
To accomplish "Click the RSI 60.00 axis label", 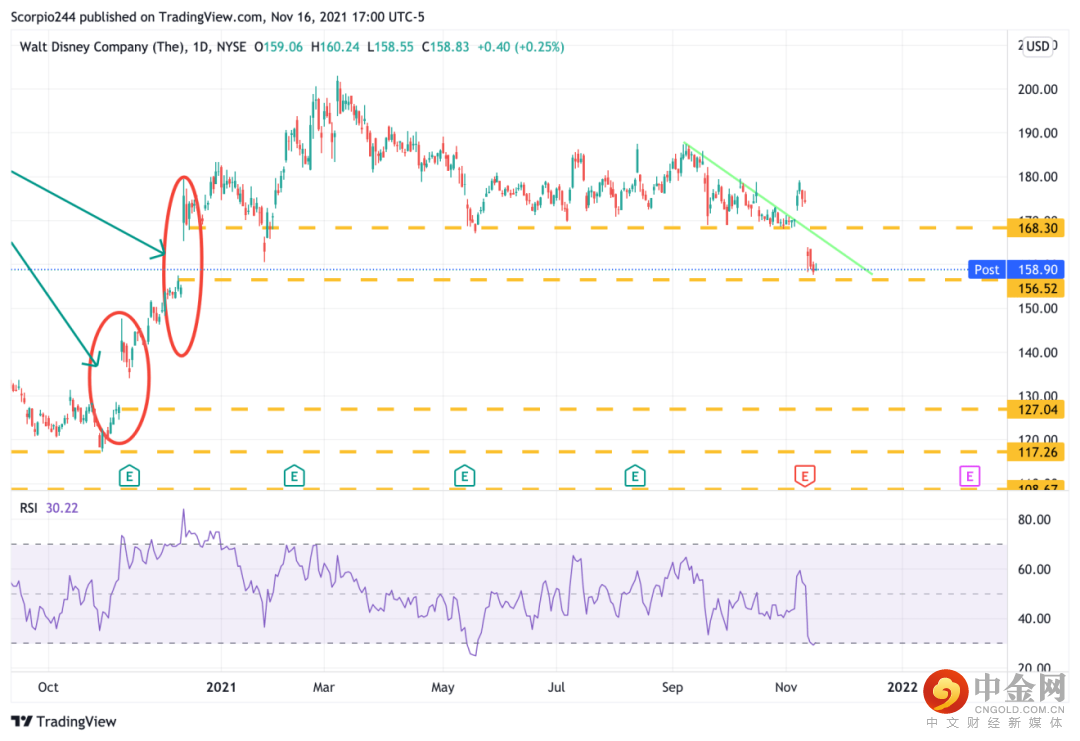I will (x=1034, y=570).
